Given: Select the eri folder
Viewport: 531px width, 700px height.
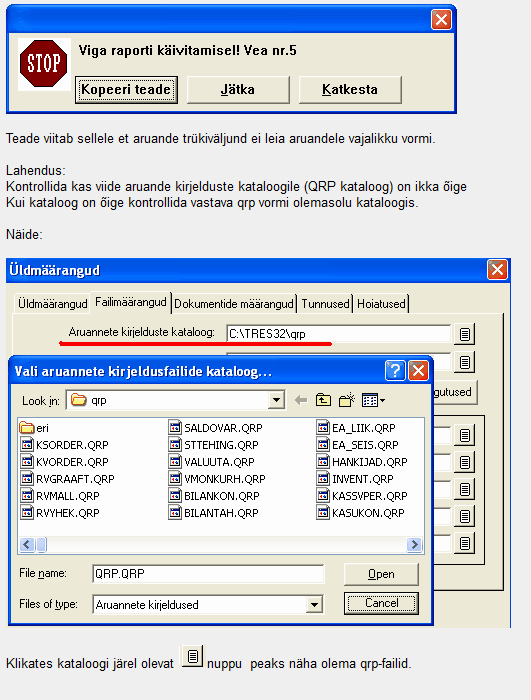Looking at the screenshot, I should 34,428.
